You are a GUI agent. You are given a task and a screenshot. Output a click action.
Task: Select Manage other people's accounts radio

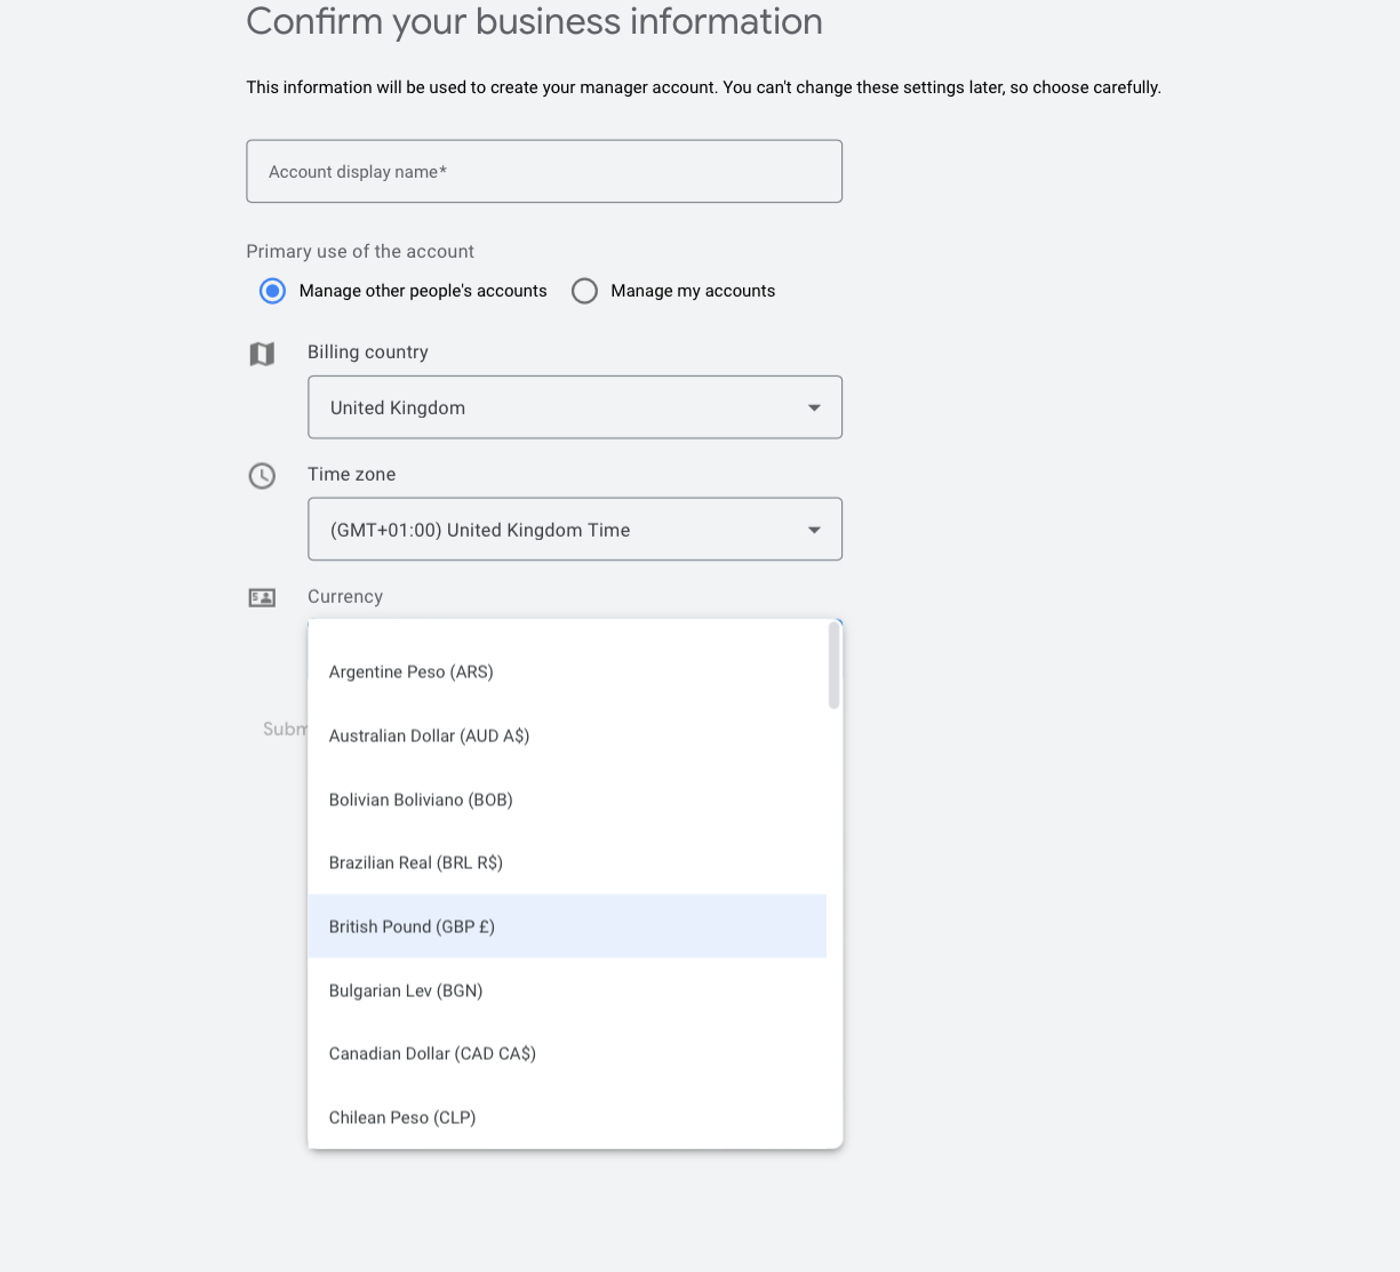(272, 291)
